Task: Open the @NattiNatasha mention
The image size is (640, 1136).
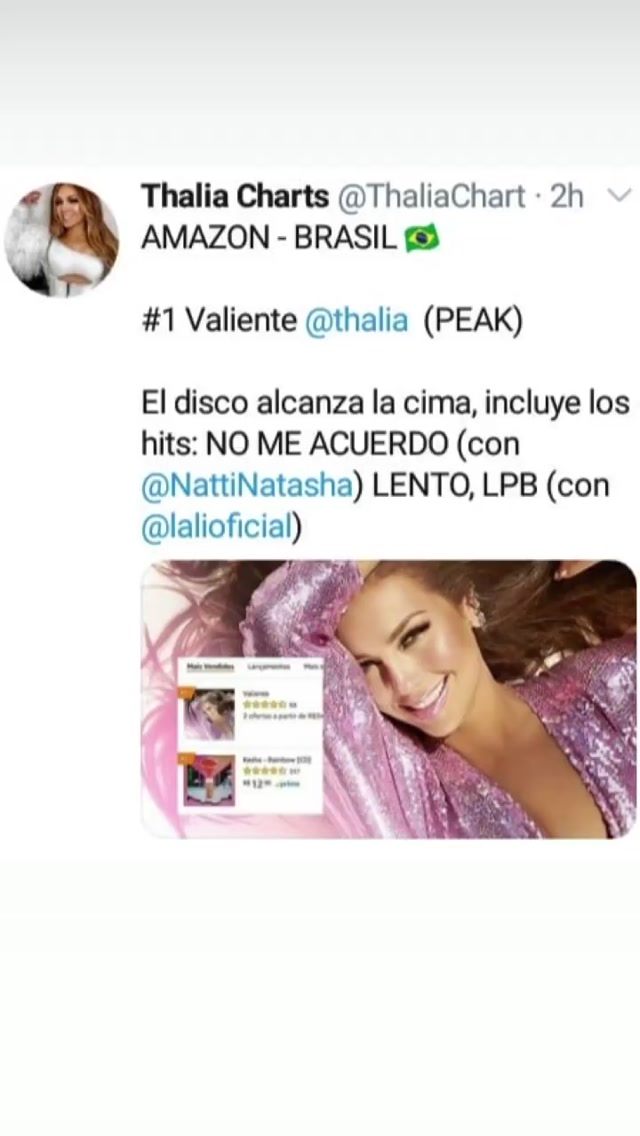Action: [x=246, y=485]
